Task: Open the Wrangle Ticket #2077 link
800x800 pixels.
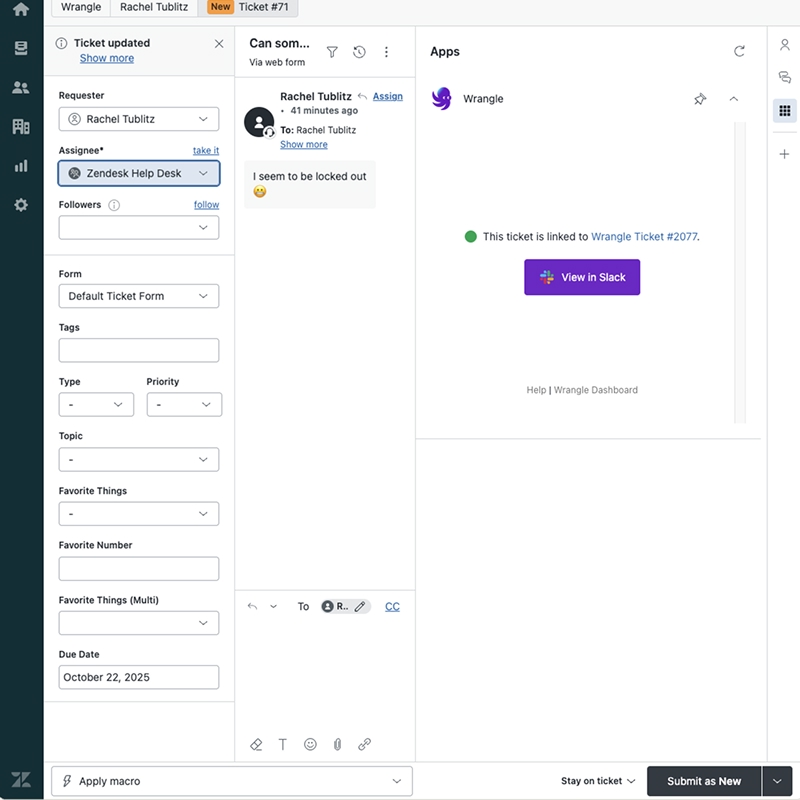Action: (x=644, y=237)
